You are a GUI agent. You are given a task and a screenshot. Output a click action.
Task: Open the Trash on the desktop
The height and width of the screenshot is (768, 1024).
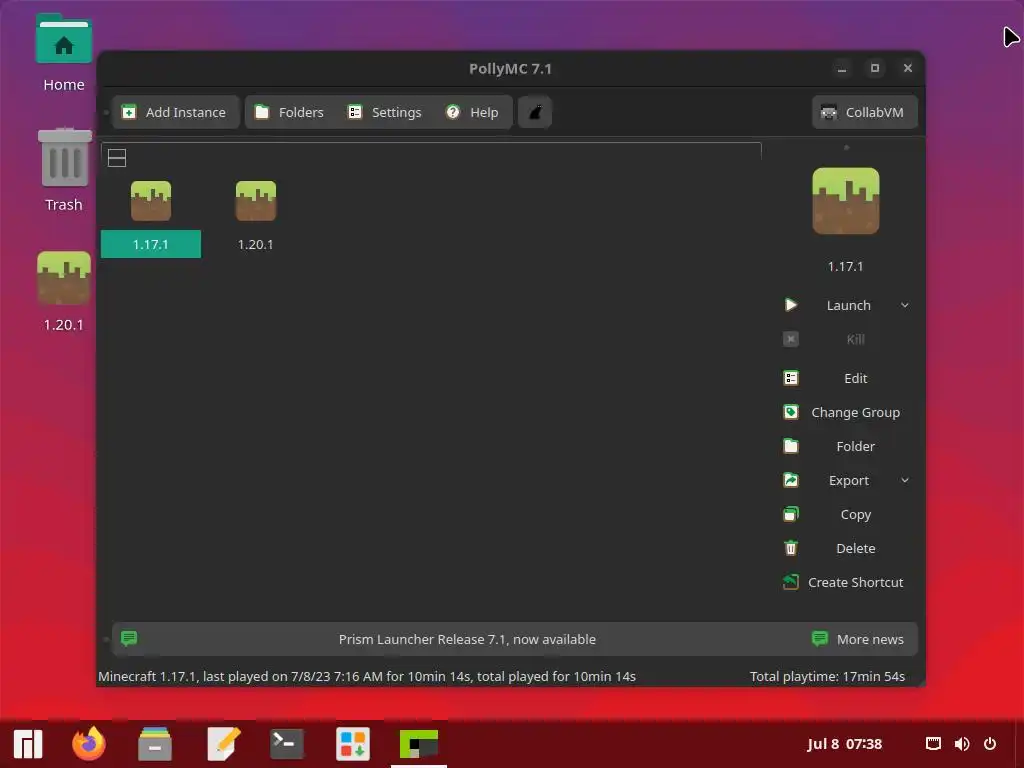[63, 170]
